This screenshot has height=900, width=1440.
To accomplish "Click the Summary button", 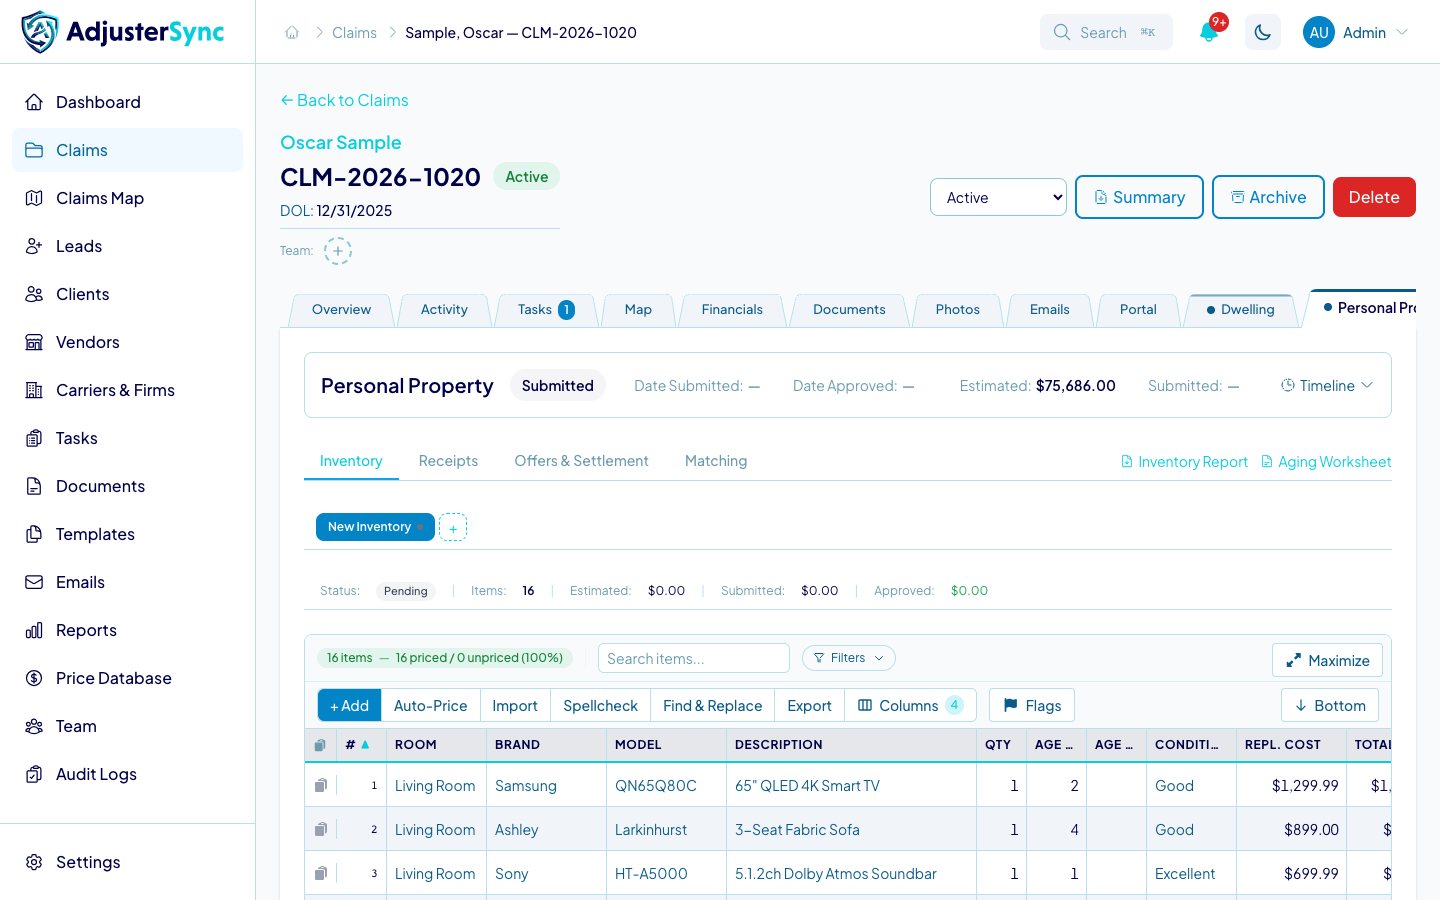I will click(x=1139, y=197).
